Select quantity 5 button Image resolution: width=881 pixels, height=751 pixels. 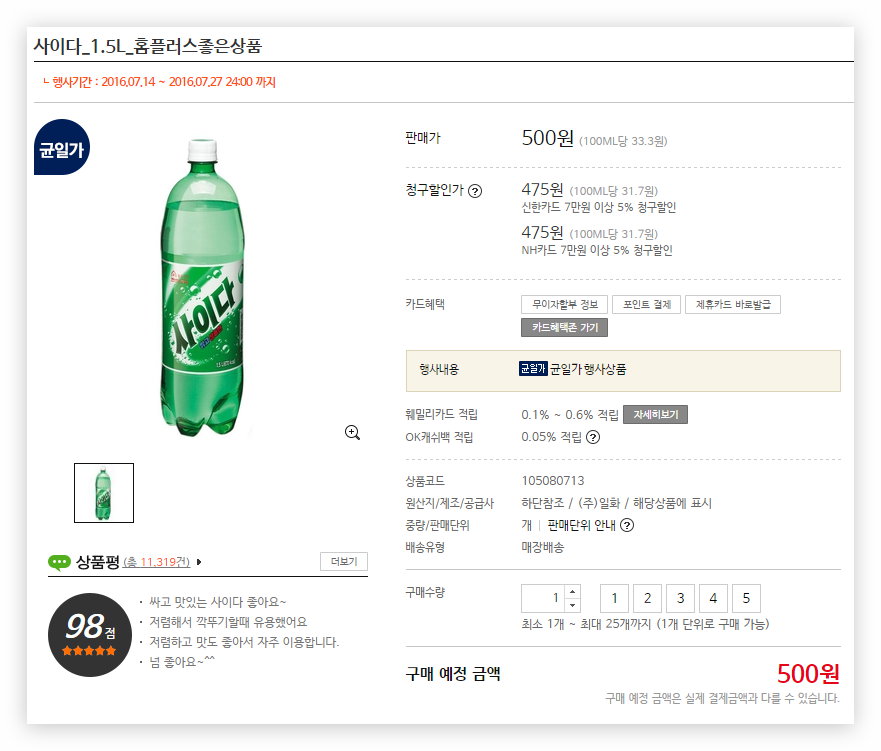click(x=746, y=599)
